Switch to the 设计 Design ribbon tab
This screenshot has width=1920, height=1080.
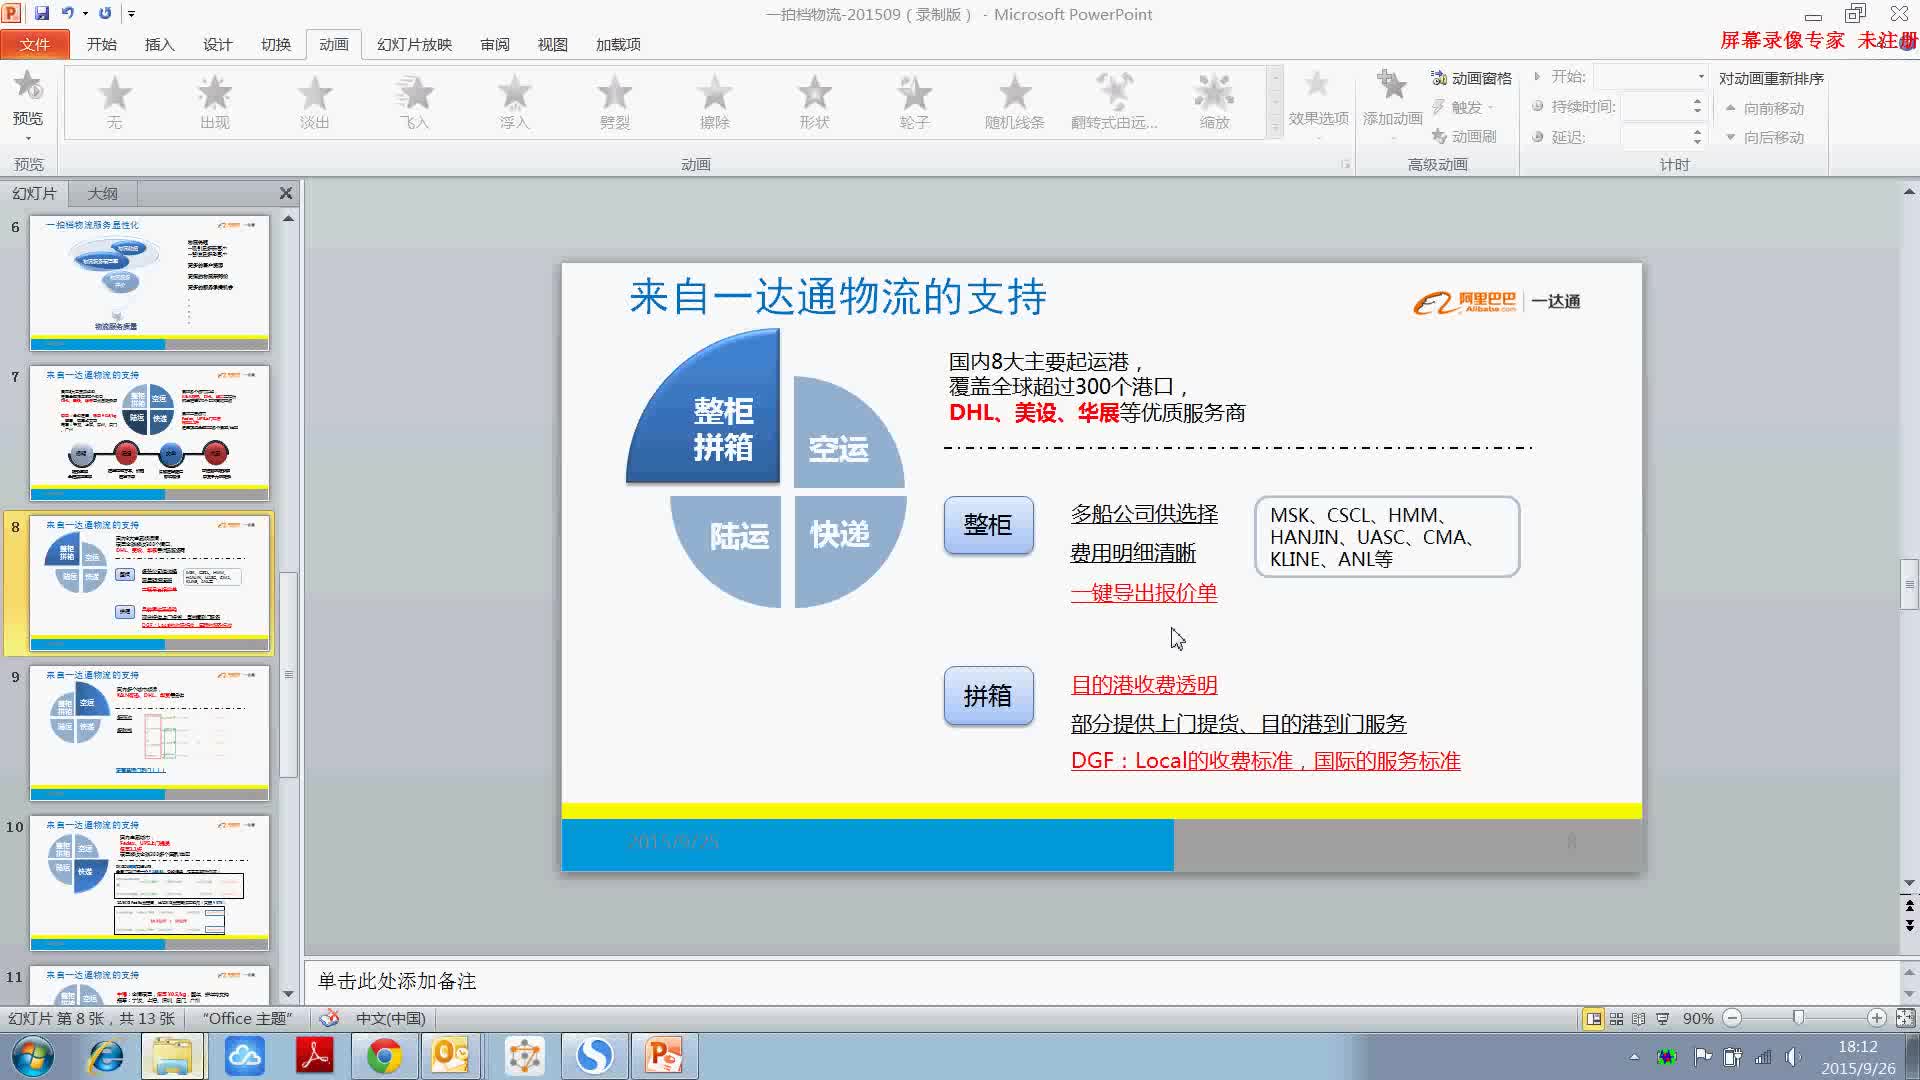[x=217, y=44]
